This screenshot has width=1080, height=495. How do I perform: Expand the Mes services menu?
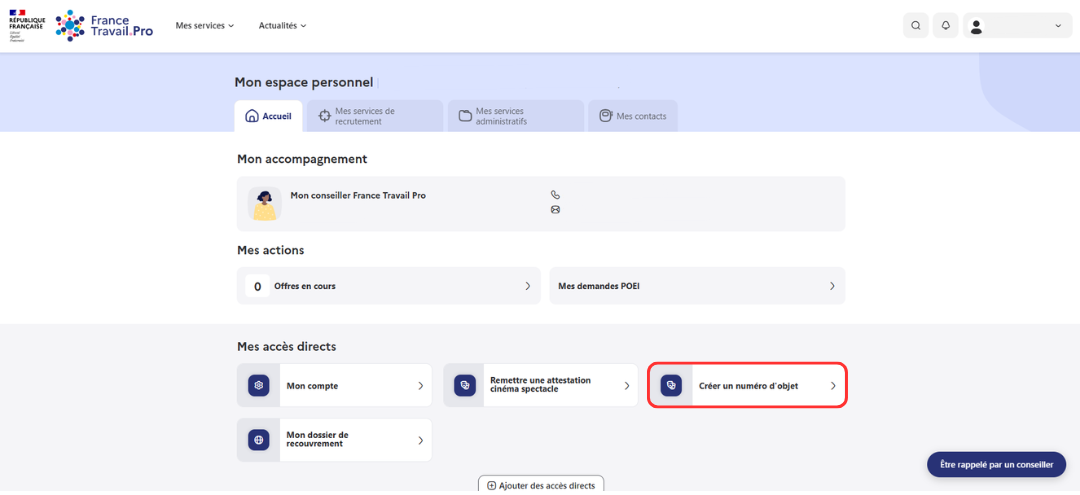click(x=205, y=25)
